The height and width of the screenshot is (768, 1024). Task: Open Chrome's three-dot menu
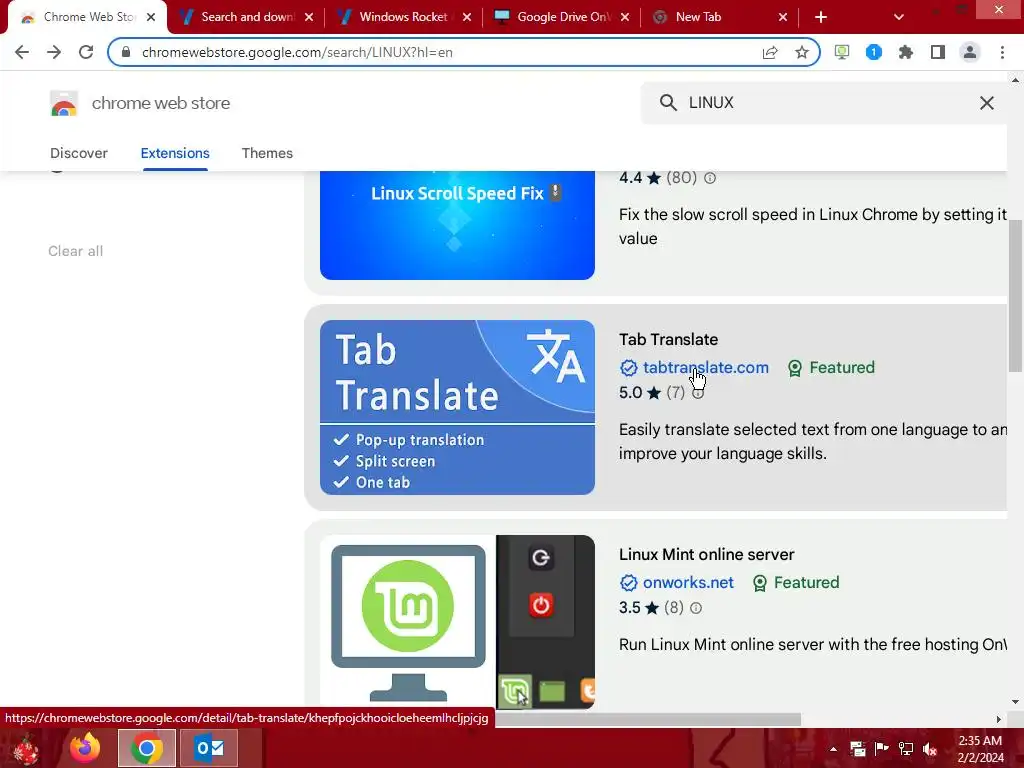(1002, 52)
